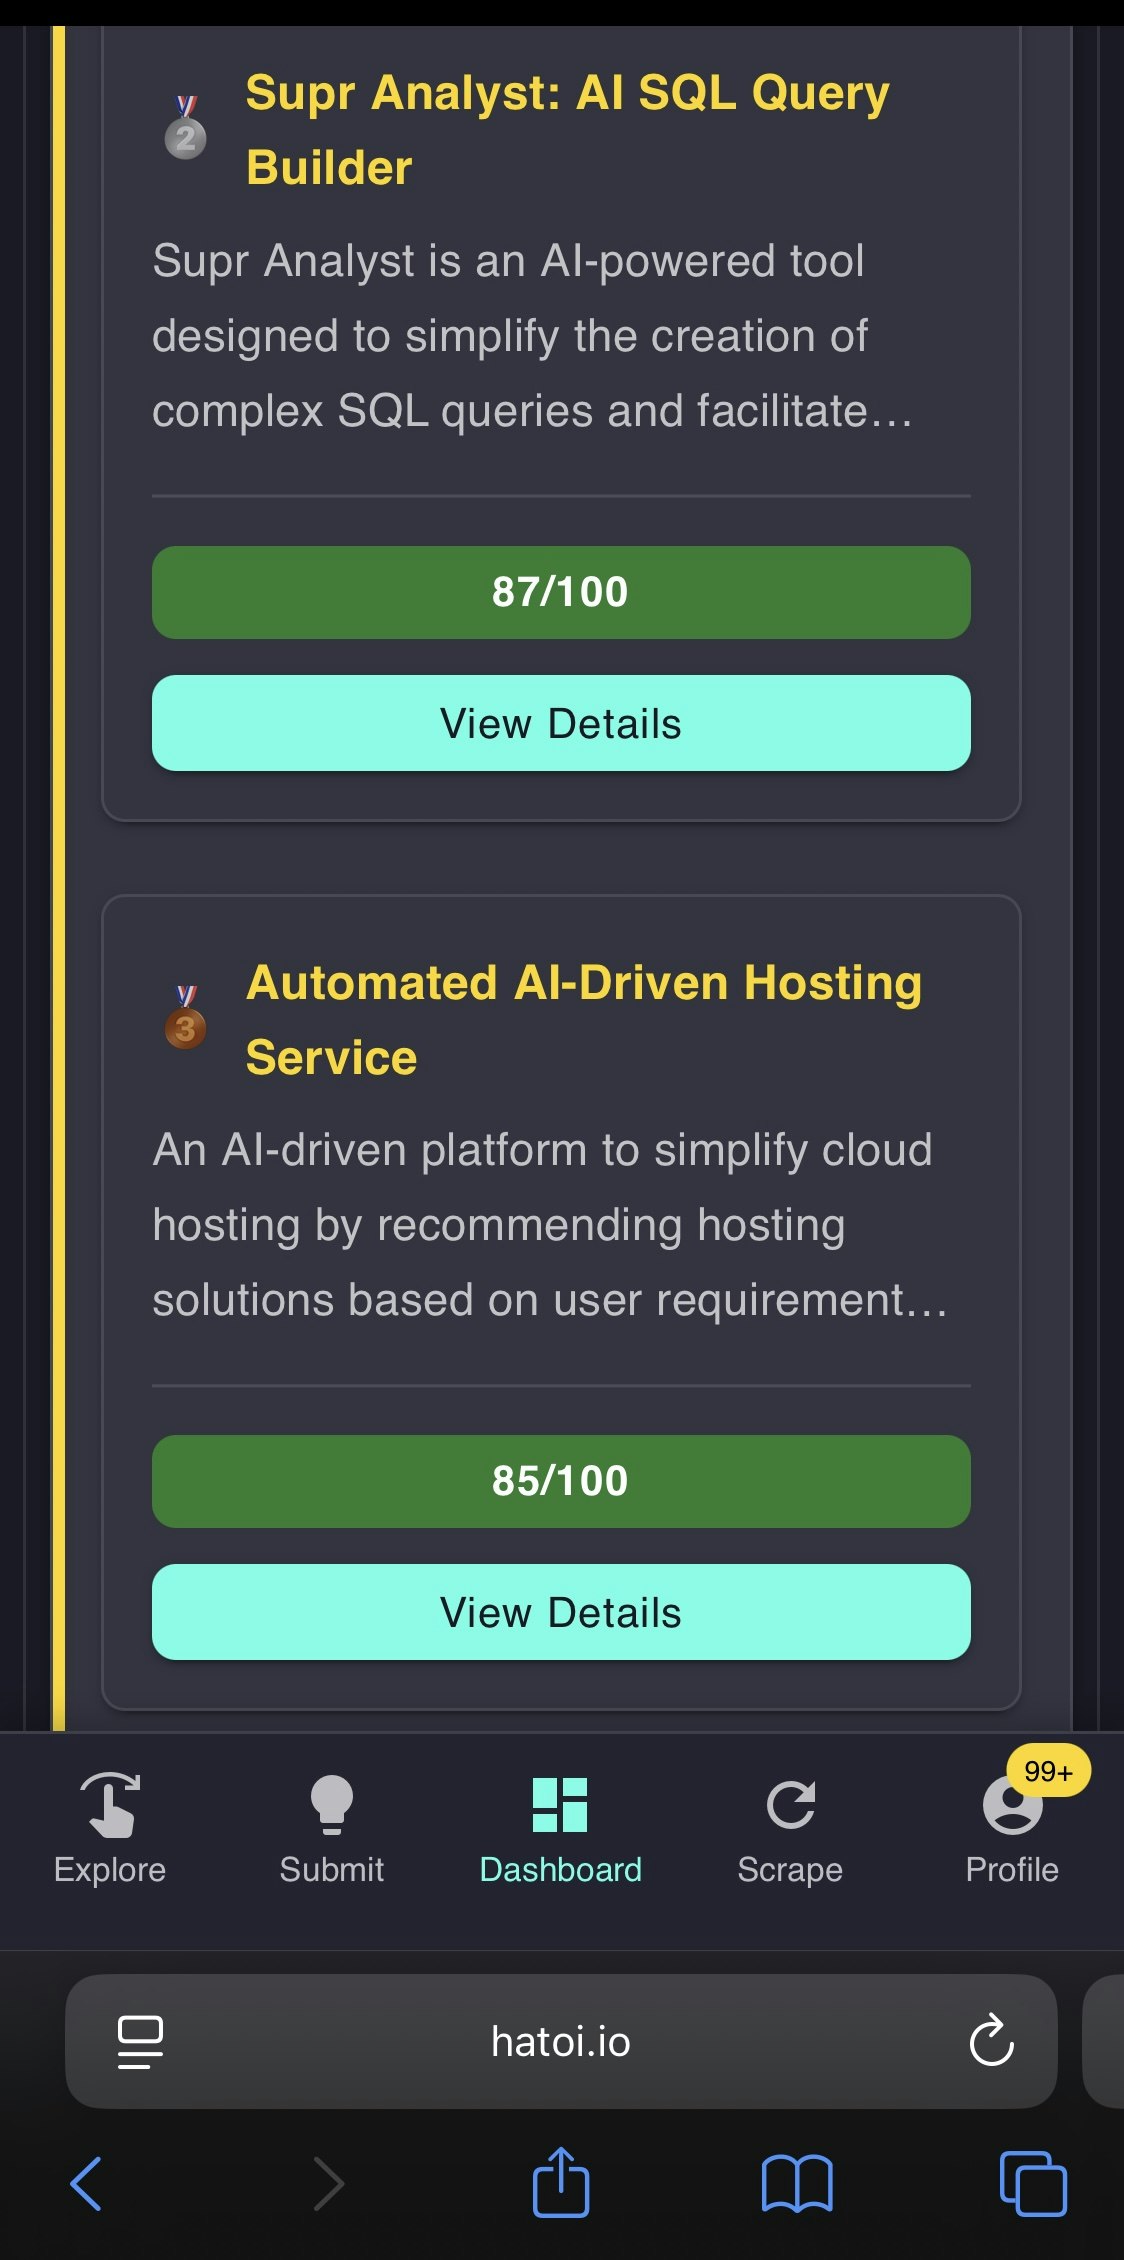This screenshot has height=2260, width=1124.
Task: Open the Scrape refresh icon
Action: [790, 1804]
